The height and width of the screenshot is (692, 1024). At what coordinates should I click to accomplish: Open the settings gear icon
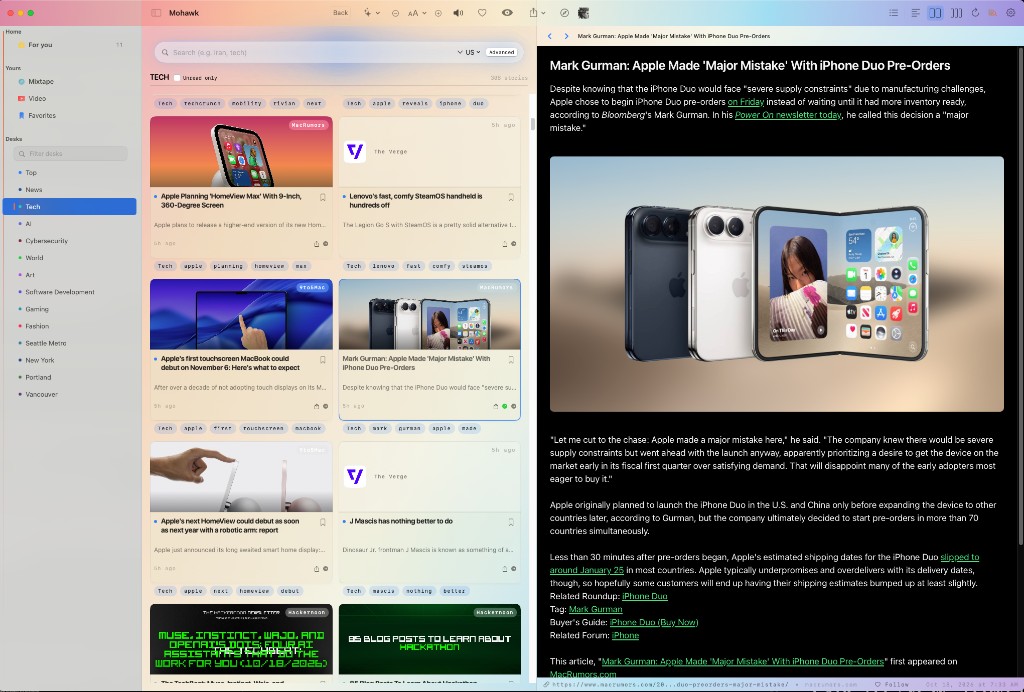[1010, 13]
